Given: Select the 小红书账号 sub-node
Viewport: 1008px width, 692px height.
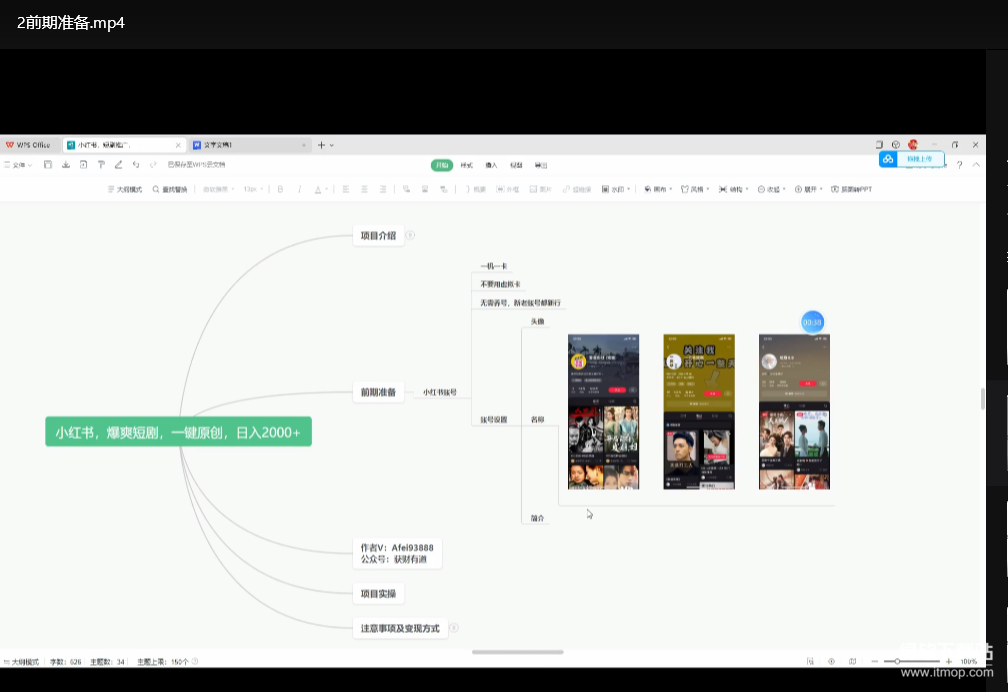Looking at the screenshot, I should click(440, 392).
